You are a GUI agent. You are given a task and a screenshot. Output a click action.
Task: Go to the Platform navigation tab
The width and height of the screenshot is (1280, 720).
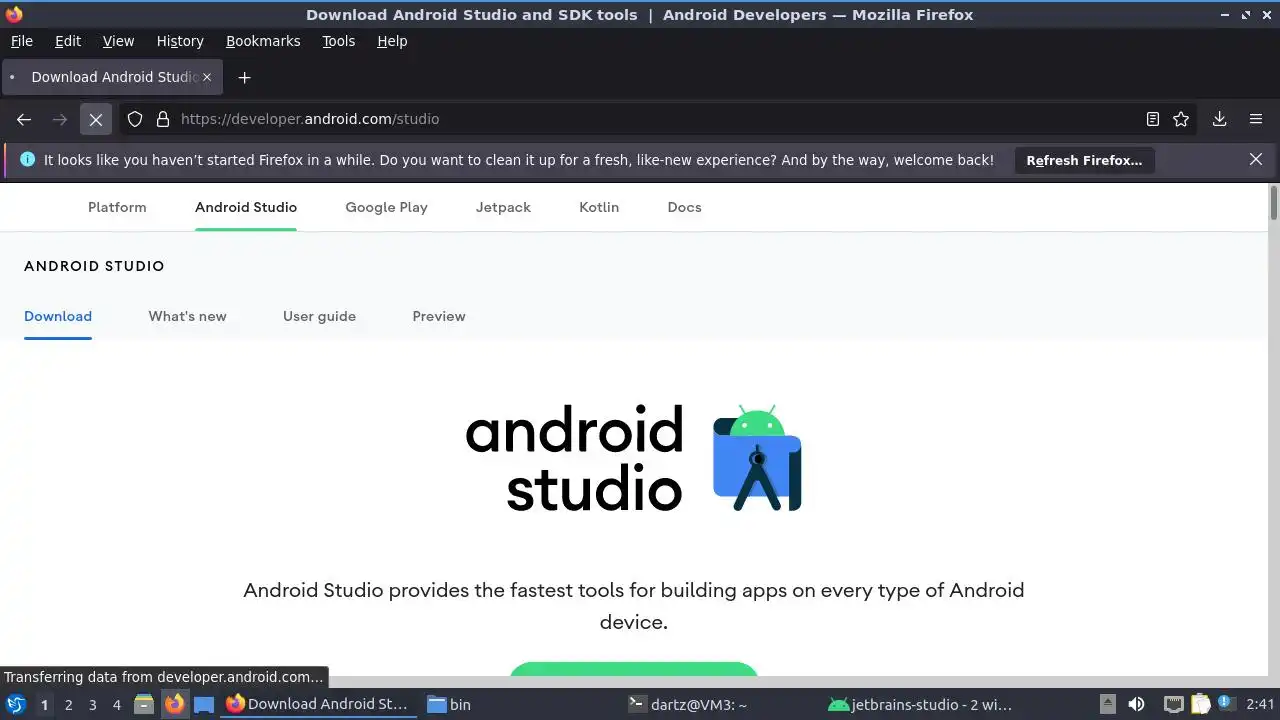tap(117, 207)
